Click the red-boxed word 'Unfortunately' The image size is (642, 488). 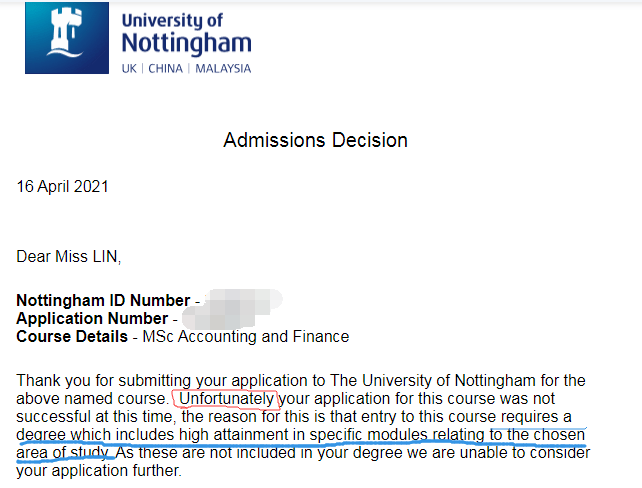[x=226, y=399]
